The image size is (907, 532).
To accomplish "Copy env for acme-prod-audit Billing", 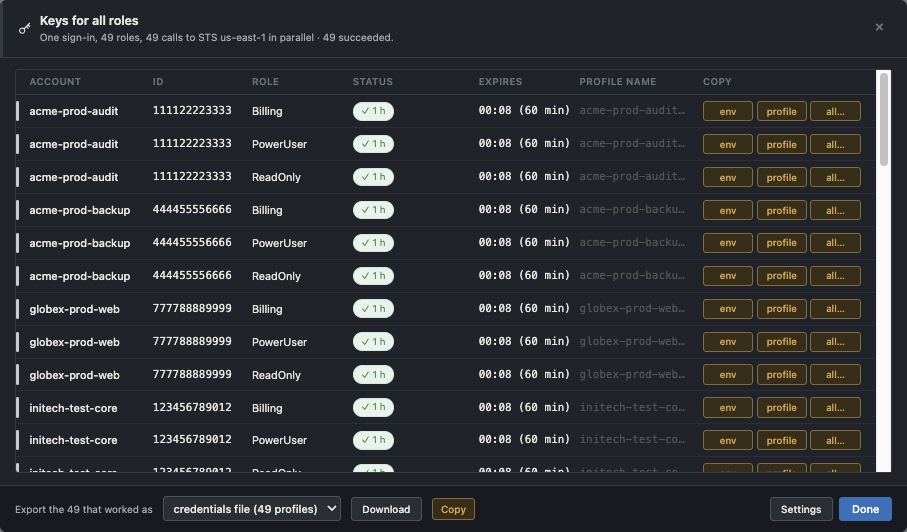I will coord(727,112).
